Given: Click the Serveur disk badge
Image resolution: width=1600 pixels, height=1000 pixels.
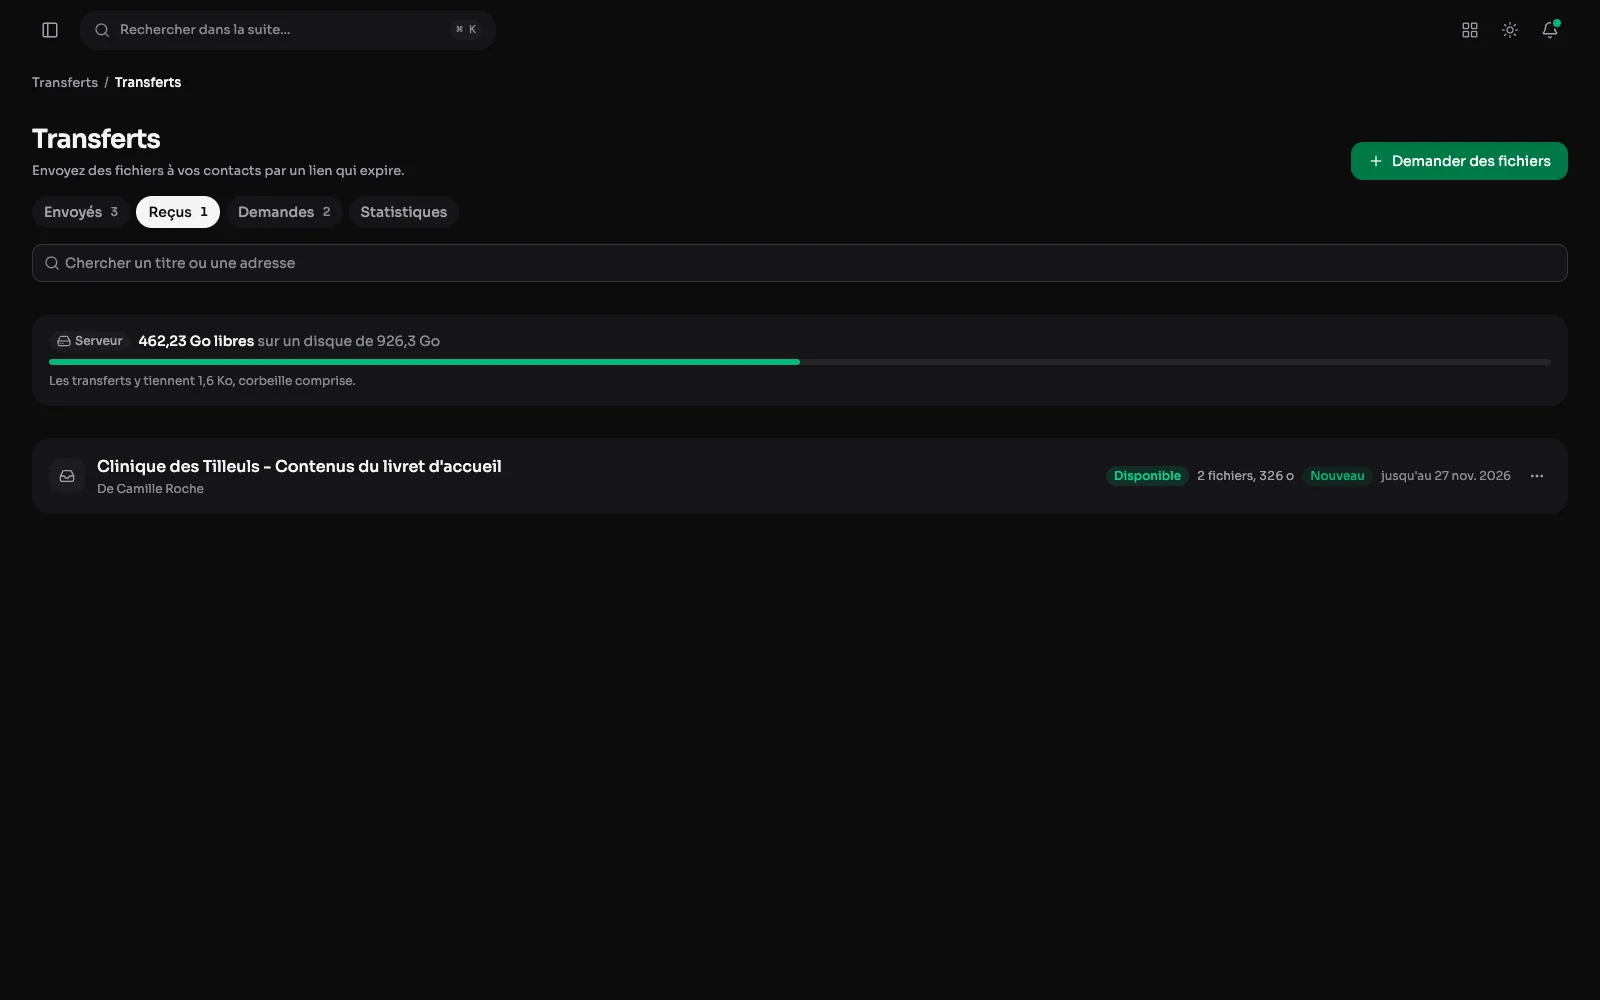Looking at the screenshot, I should tap(90, 341).
